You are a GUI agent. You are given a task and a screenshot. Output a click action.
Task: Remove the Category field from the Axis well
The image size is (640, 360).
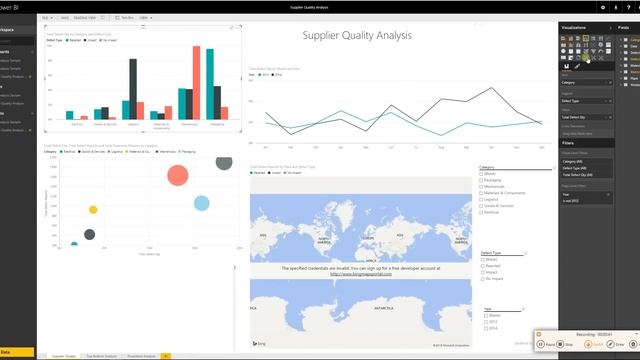611,83
